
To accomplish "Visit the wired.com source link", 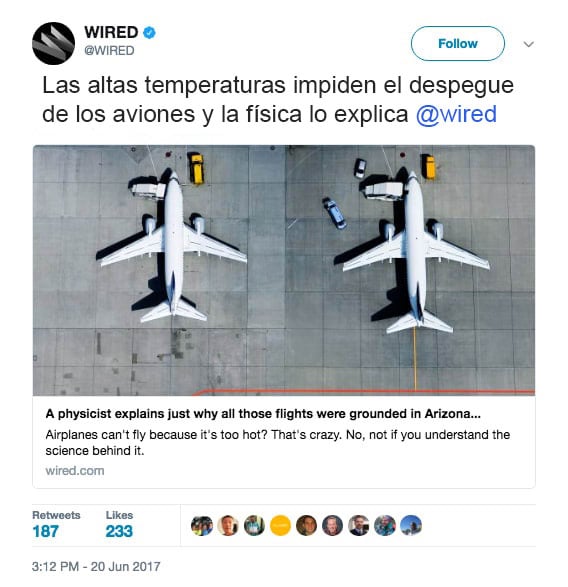I will [75, 471].
